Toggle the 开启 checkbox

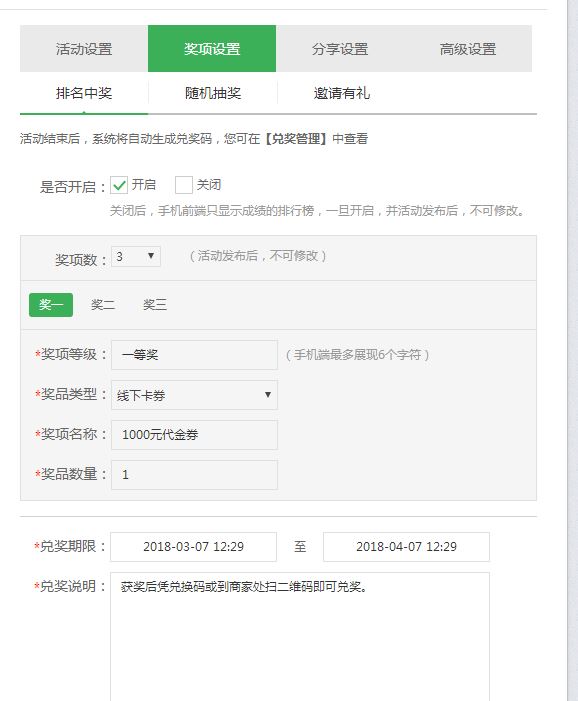point(119,185)
